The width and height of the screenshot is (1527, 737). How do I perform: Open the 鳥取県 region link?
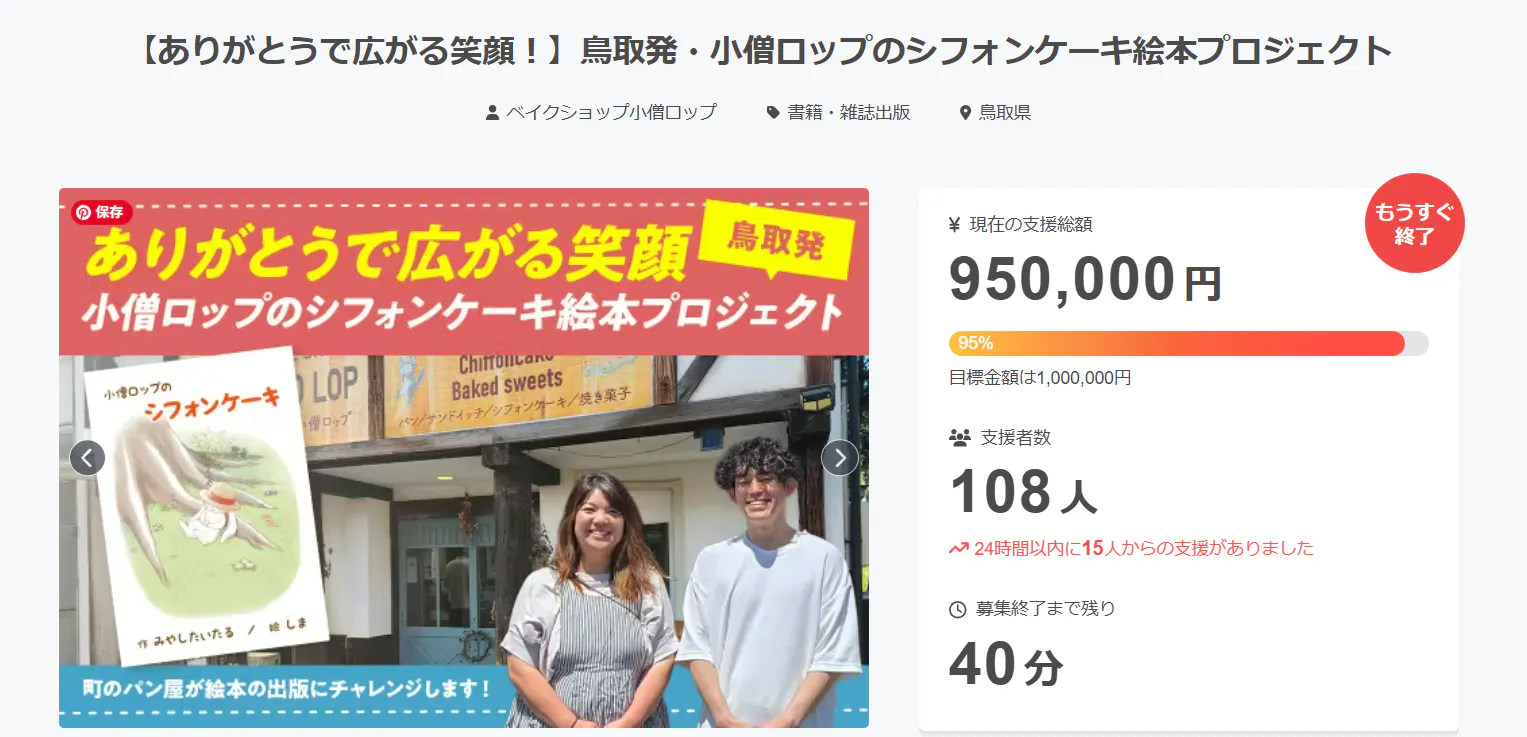[x=1005, y=113]
